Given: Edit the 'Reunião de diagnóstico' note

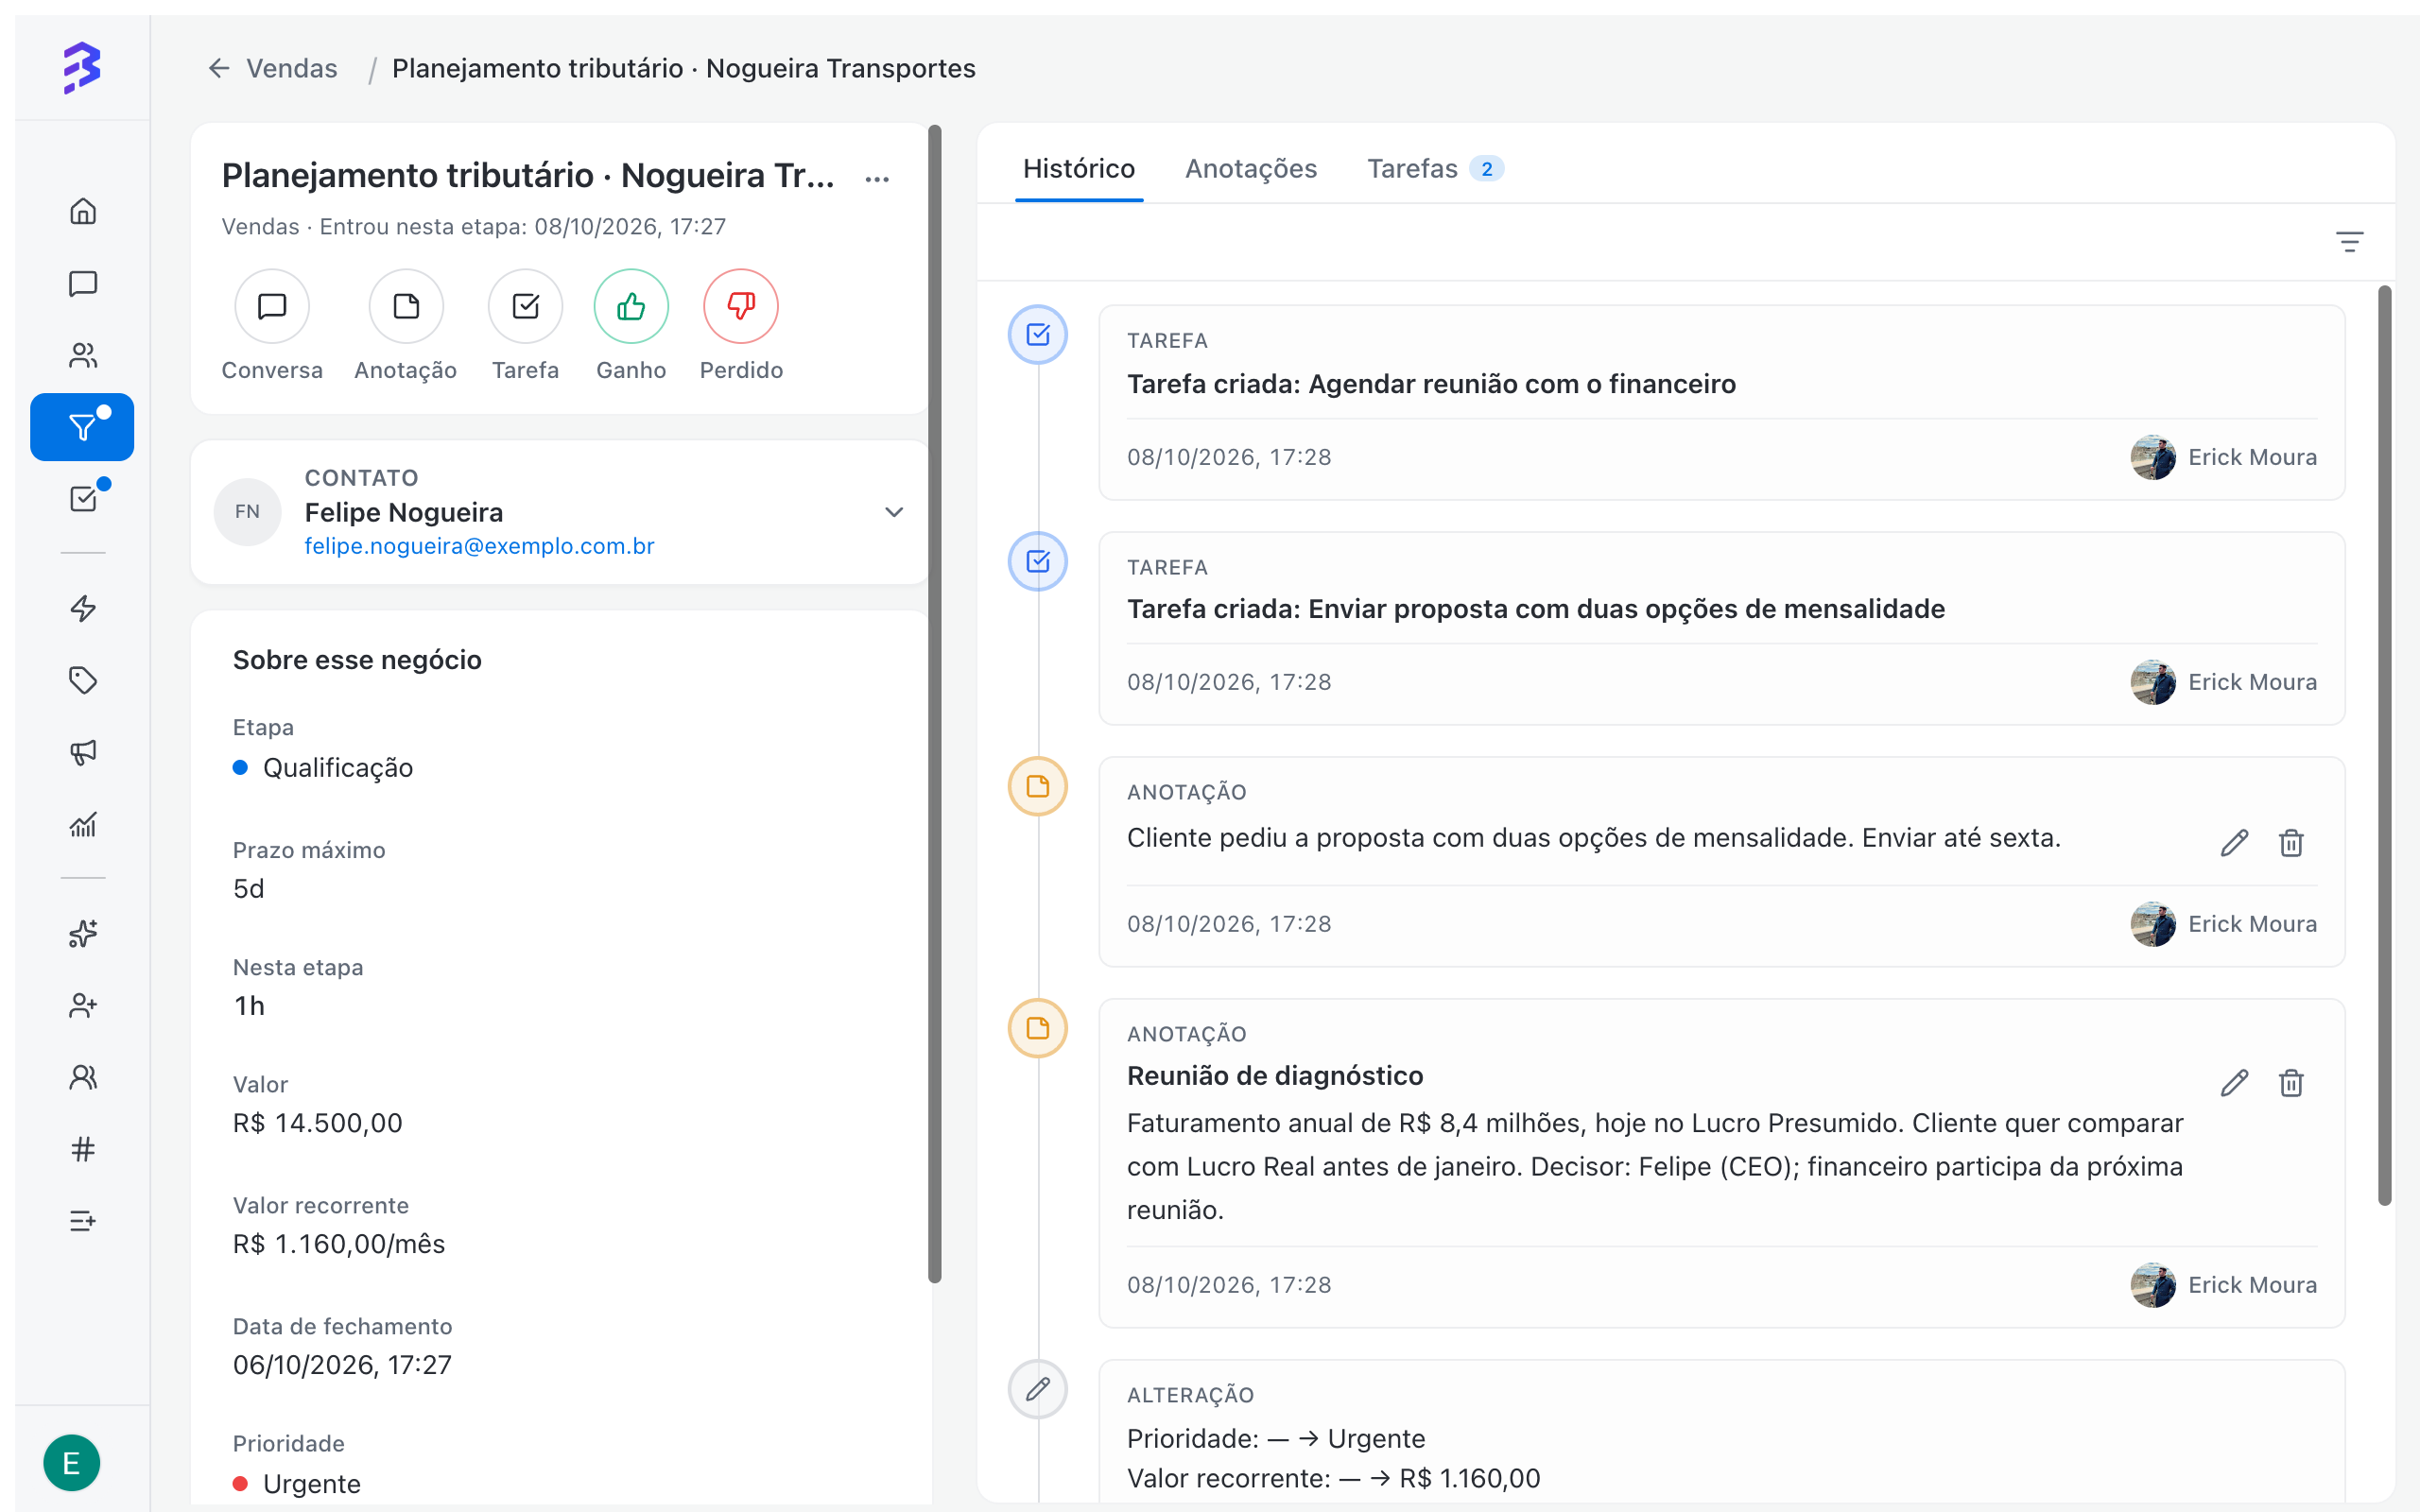Looking at the screenshot, I should [2234, 1083].
